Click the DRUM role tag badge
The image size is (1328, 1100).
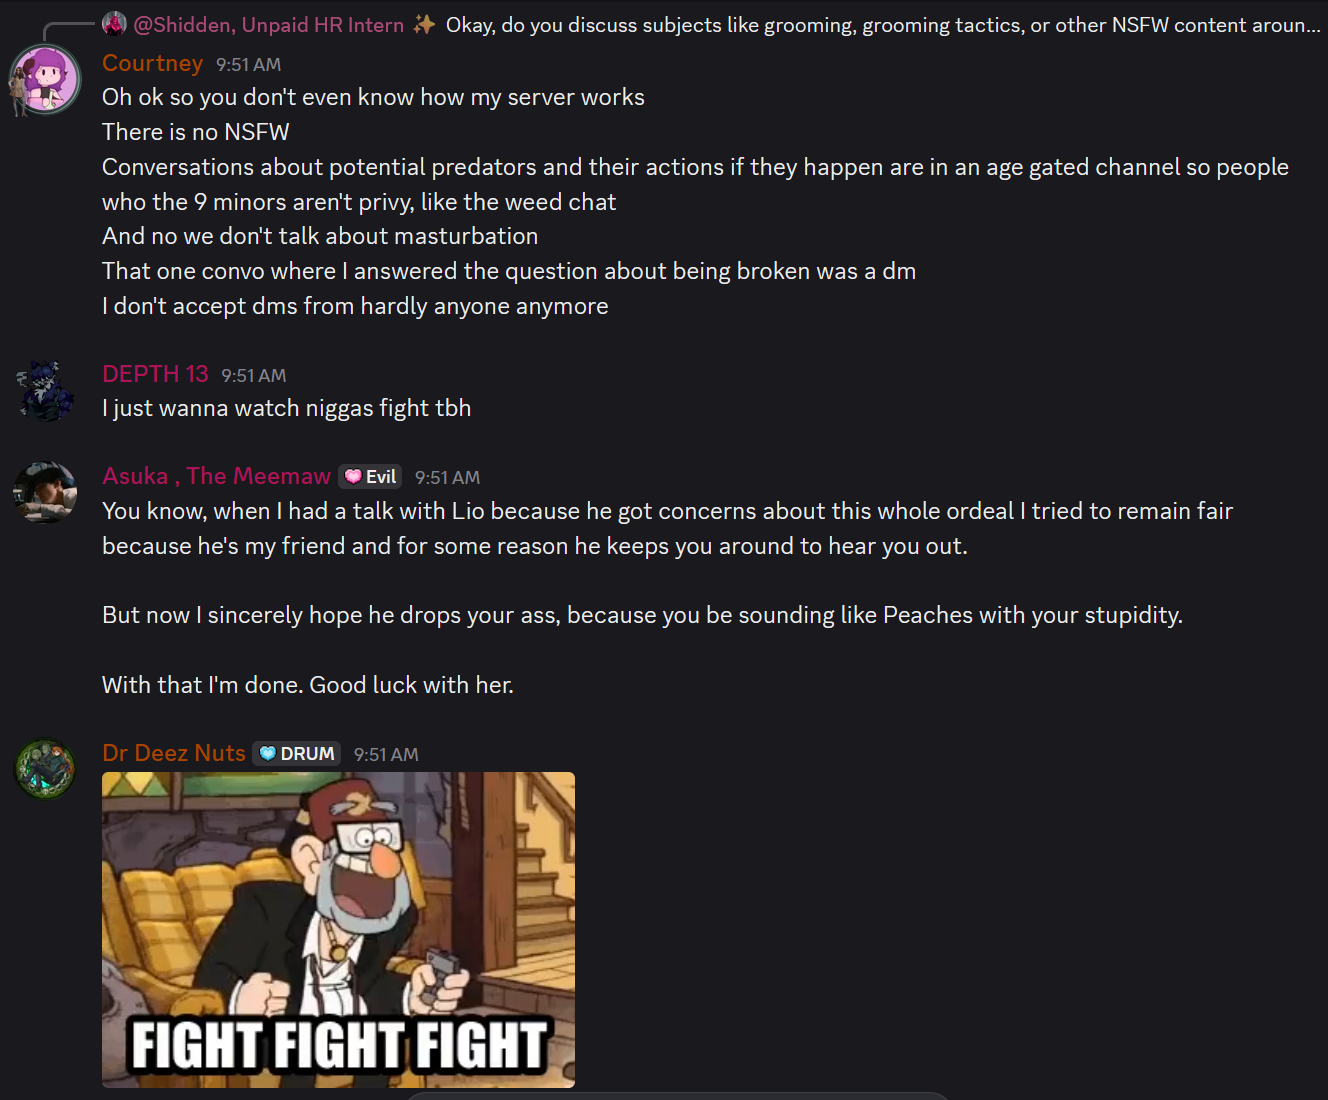pos(297,753)
